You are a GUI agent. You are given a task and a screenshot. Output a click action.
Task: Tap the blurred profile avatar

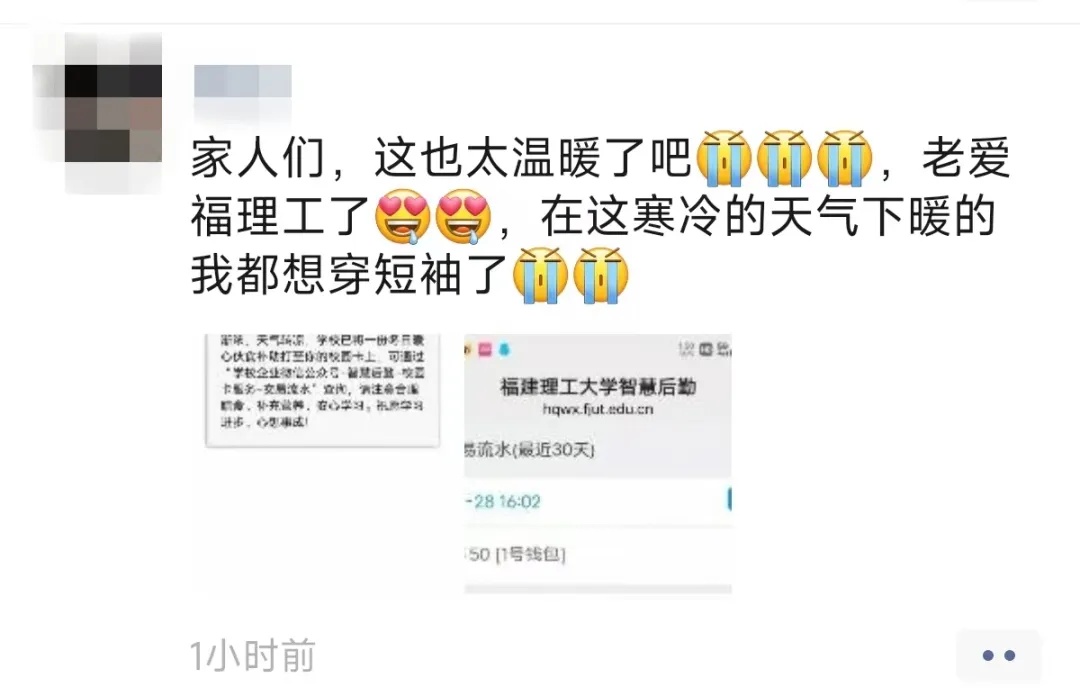coord(97,113)
